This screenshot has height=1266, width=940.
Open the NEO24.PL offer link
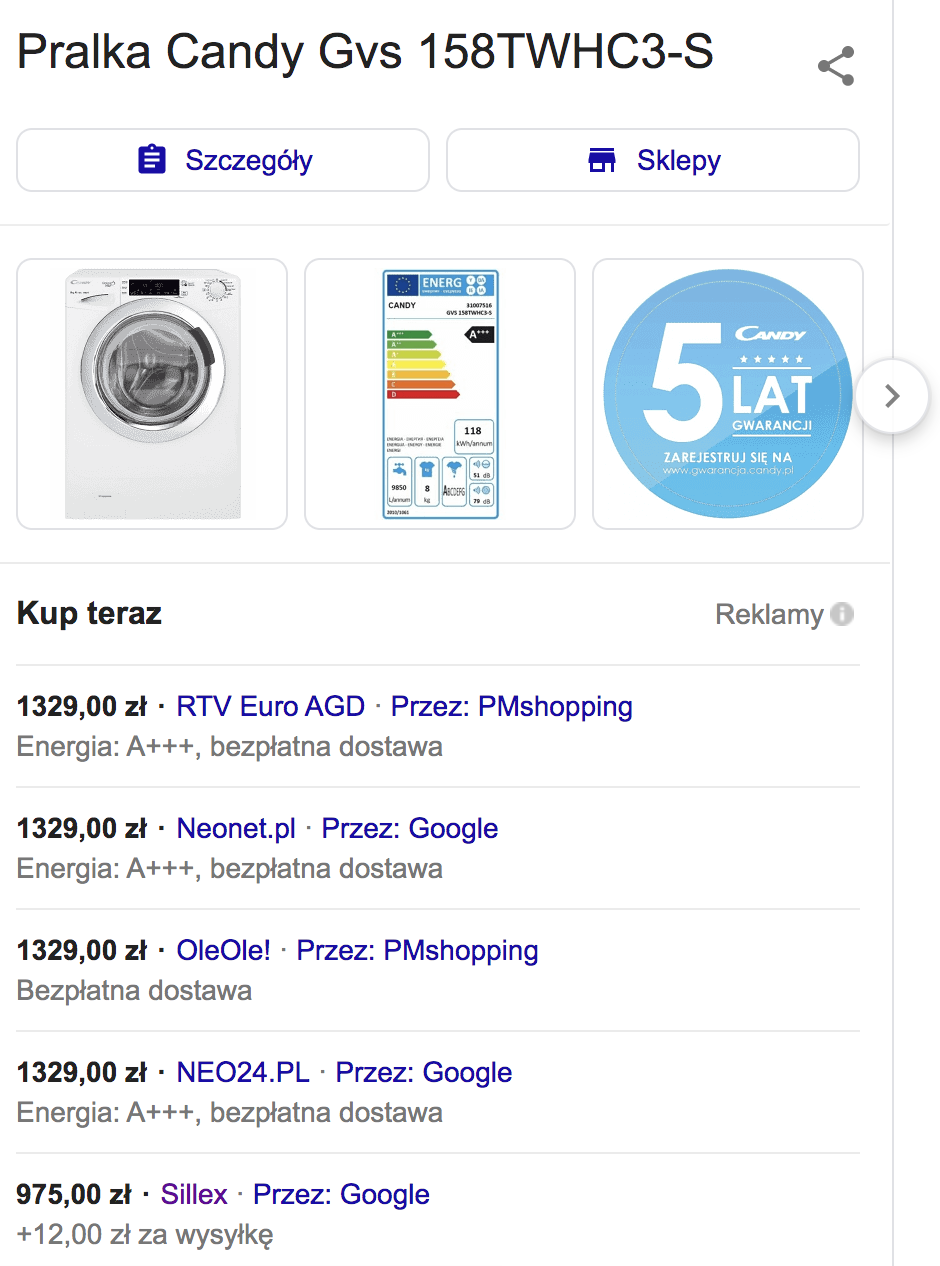pos(243,1073)
